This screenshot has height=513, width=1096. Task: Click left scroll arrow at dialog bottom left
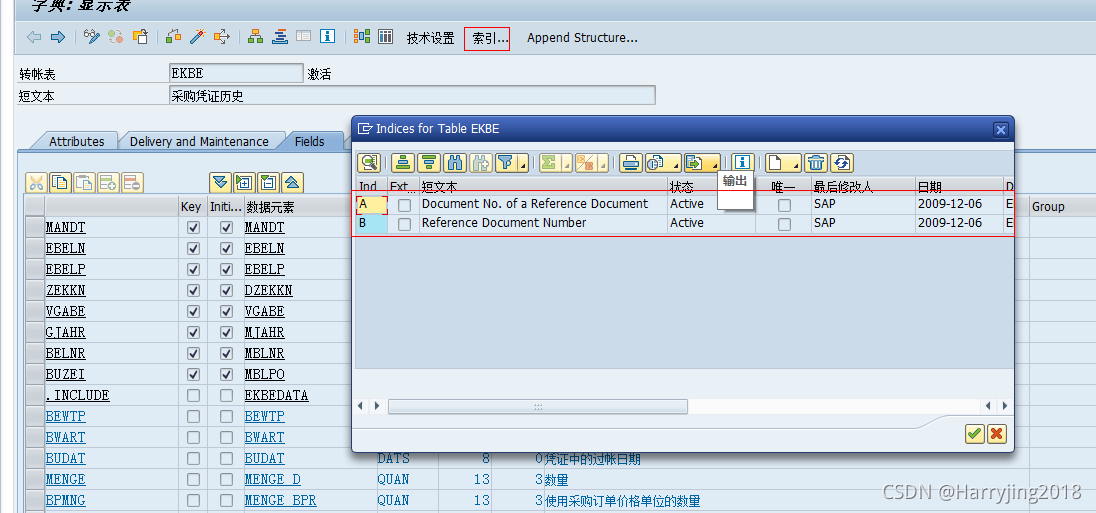pos(361,405)
